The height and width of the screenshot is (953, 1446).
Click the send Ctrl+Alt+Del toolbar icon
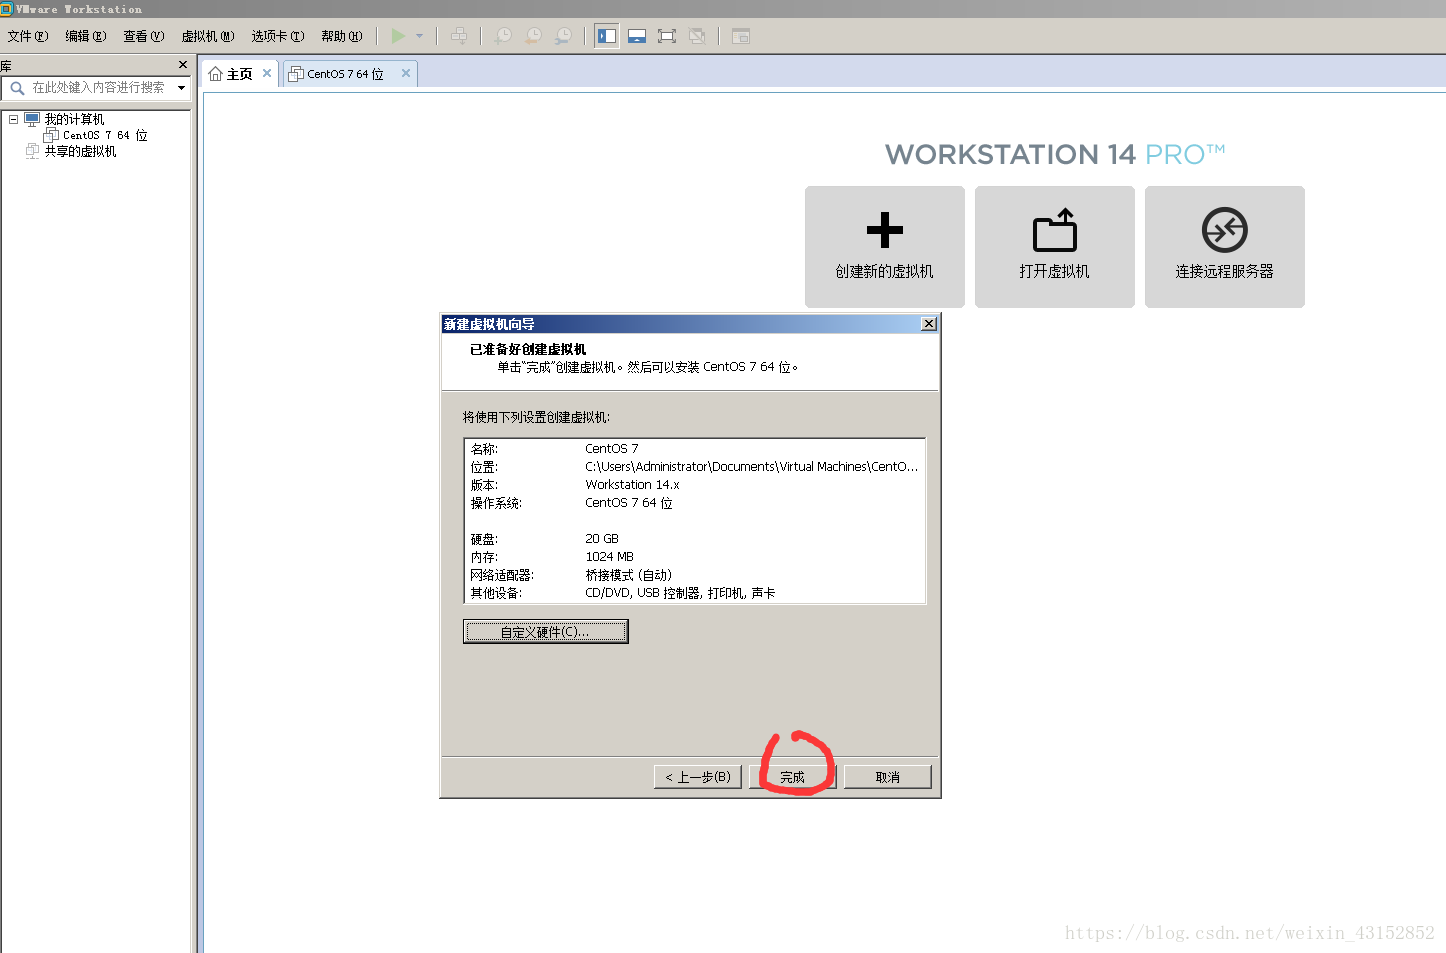coord(459,36)
